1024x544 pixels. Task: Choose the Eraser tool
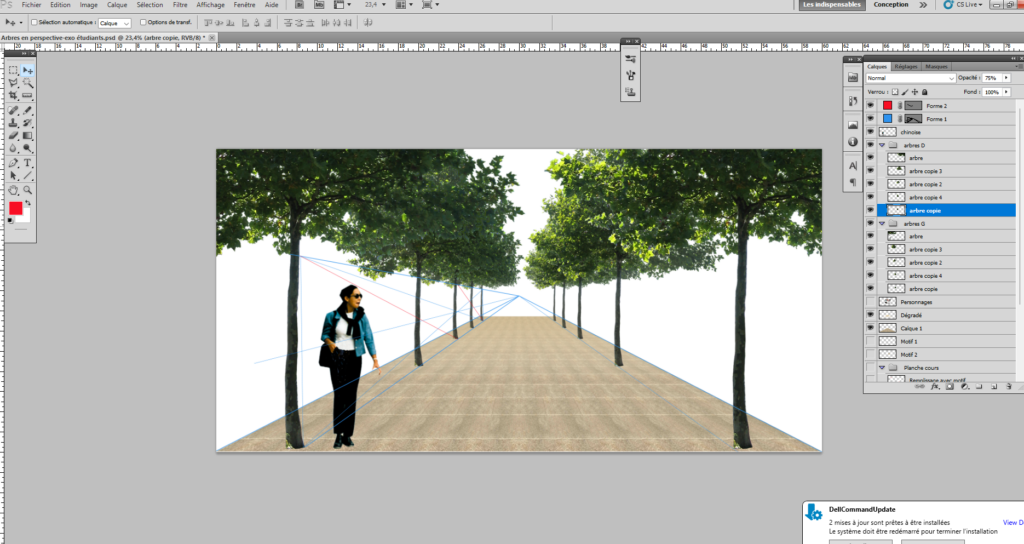pos(13,136)
